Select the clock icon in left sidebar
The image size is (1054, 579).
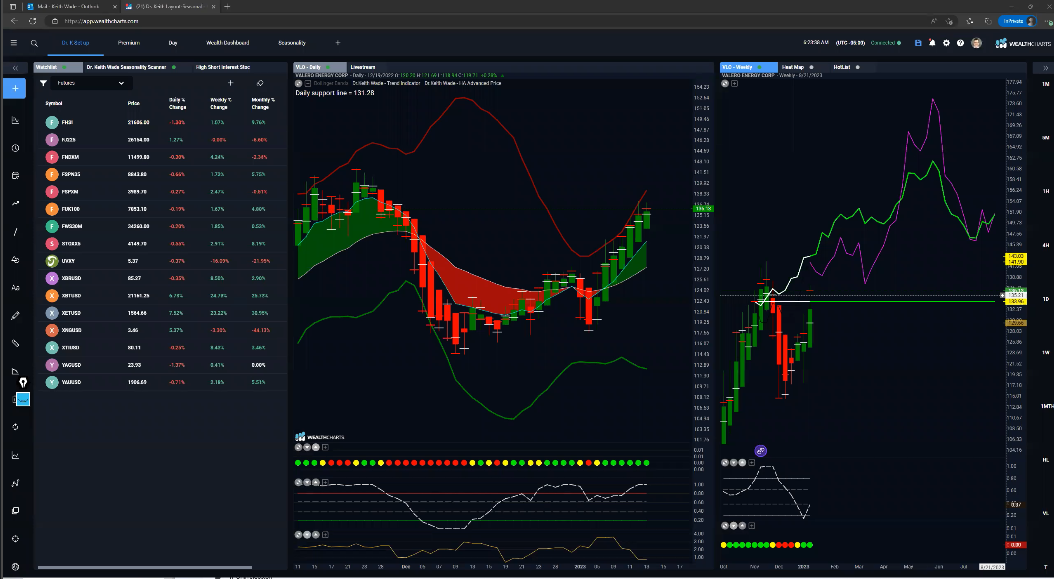point(15,148)
